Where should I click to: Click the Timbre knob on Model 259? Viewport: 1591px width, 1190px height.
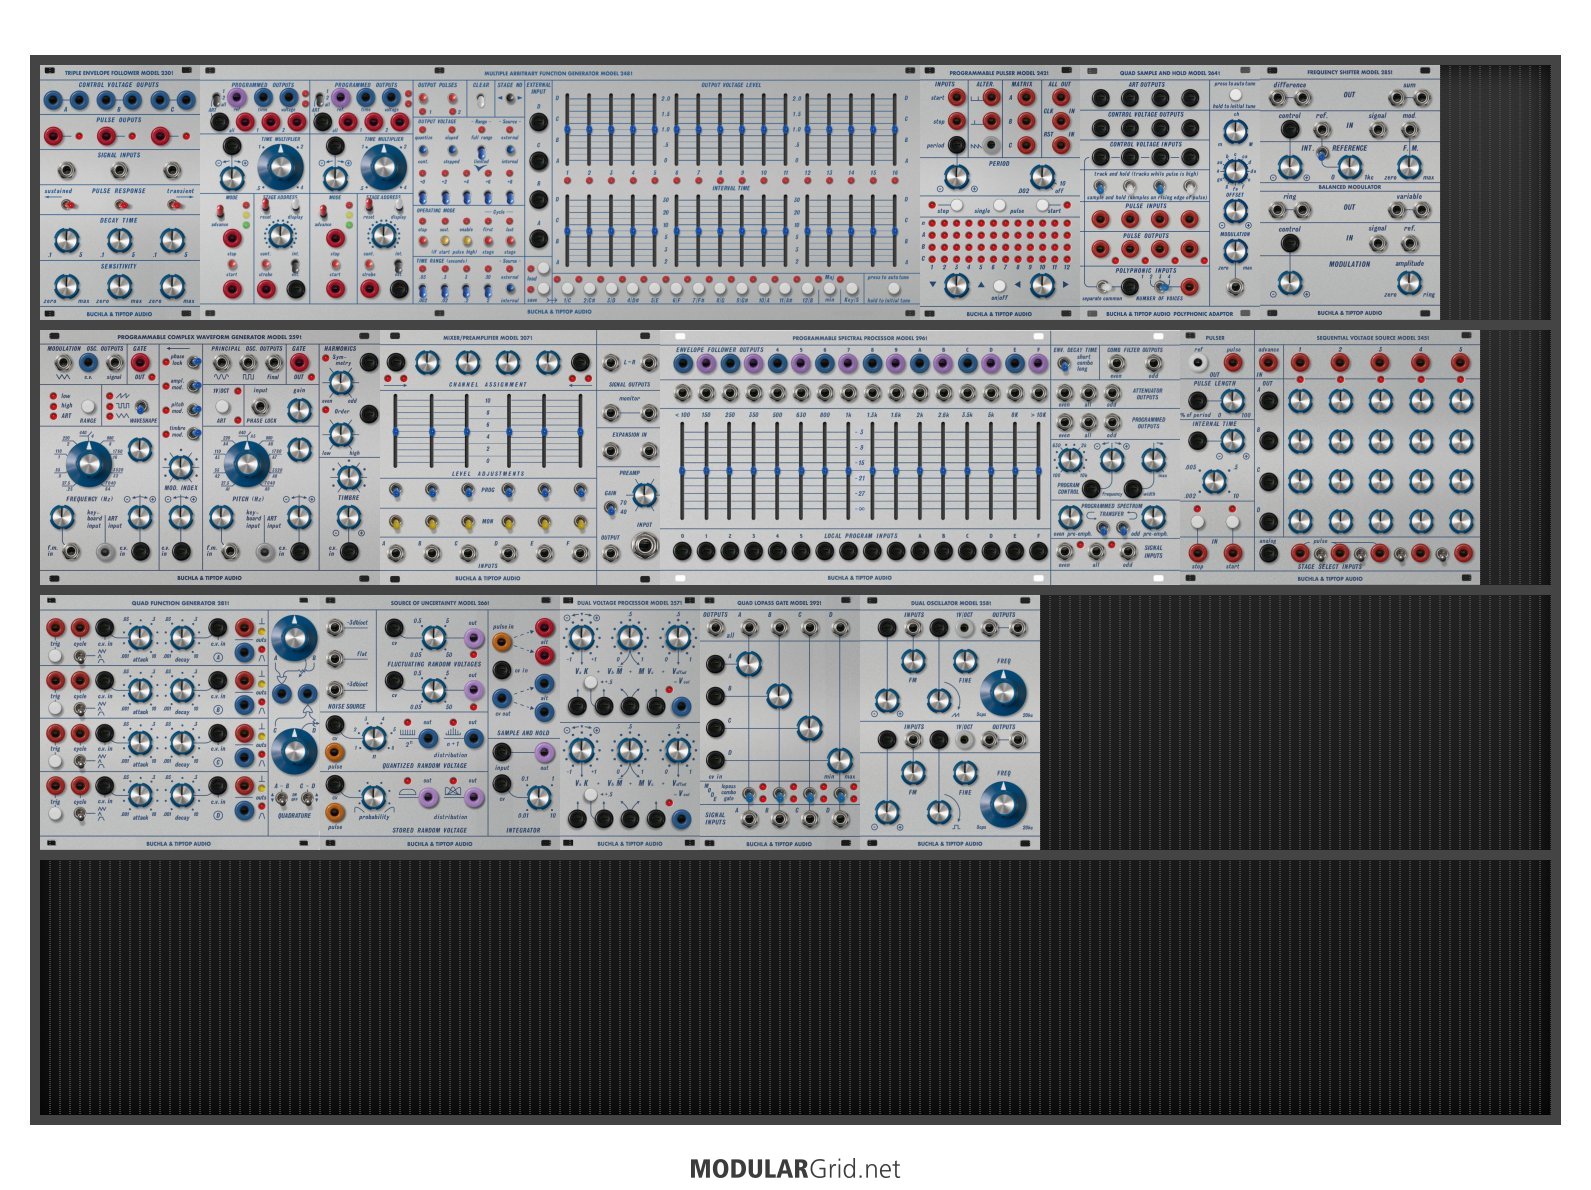348,476
